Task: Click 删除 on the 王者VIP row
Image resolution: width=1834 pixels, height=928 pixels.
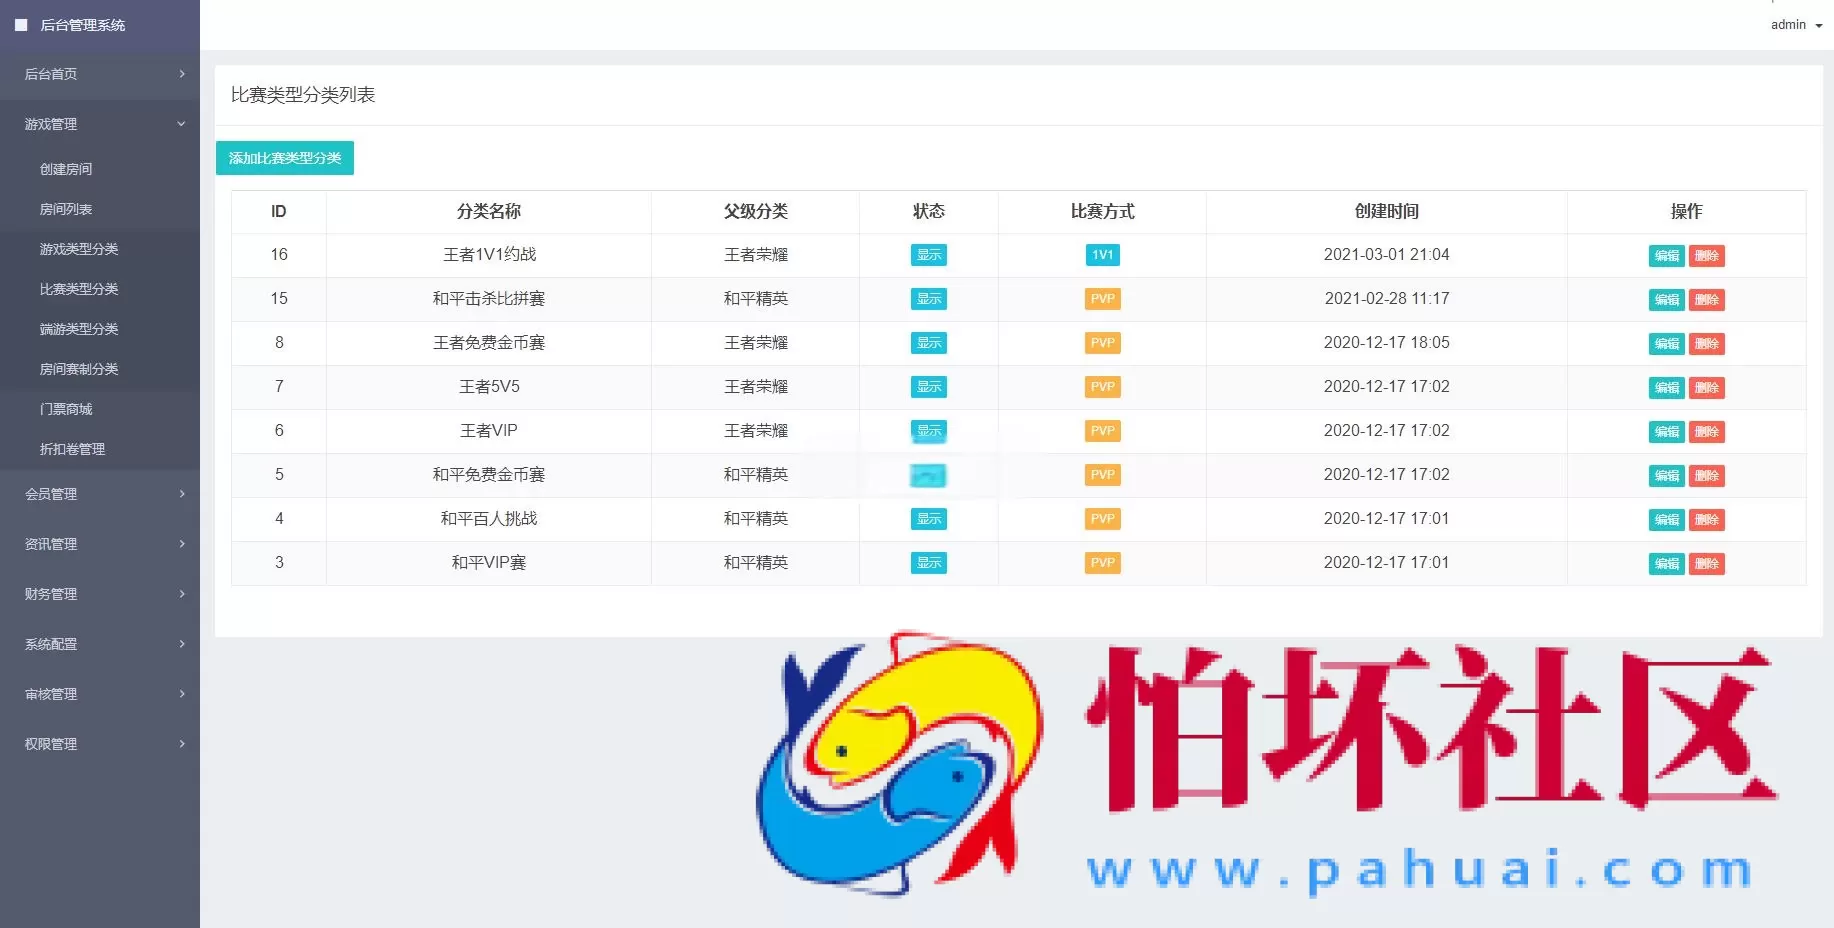Action: (x=1708, y=432)
